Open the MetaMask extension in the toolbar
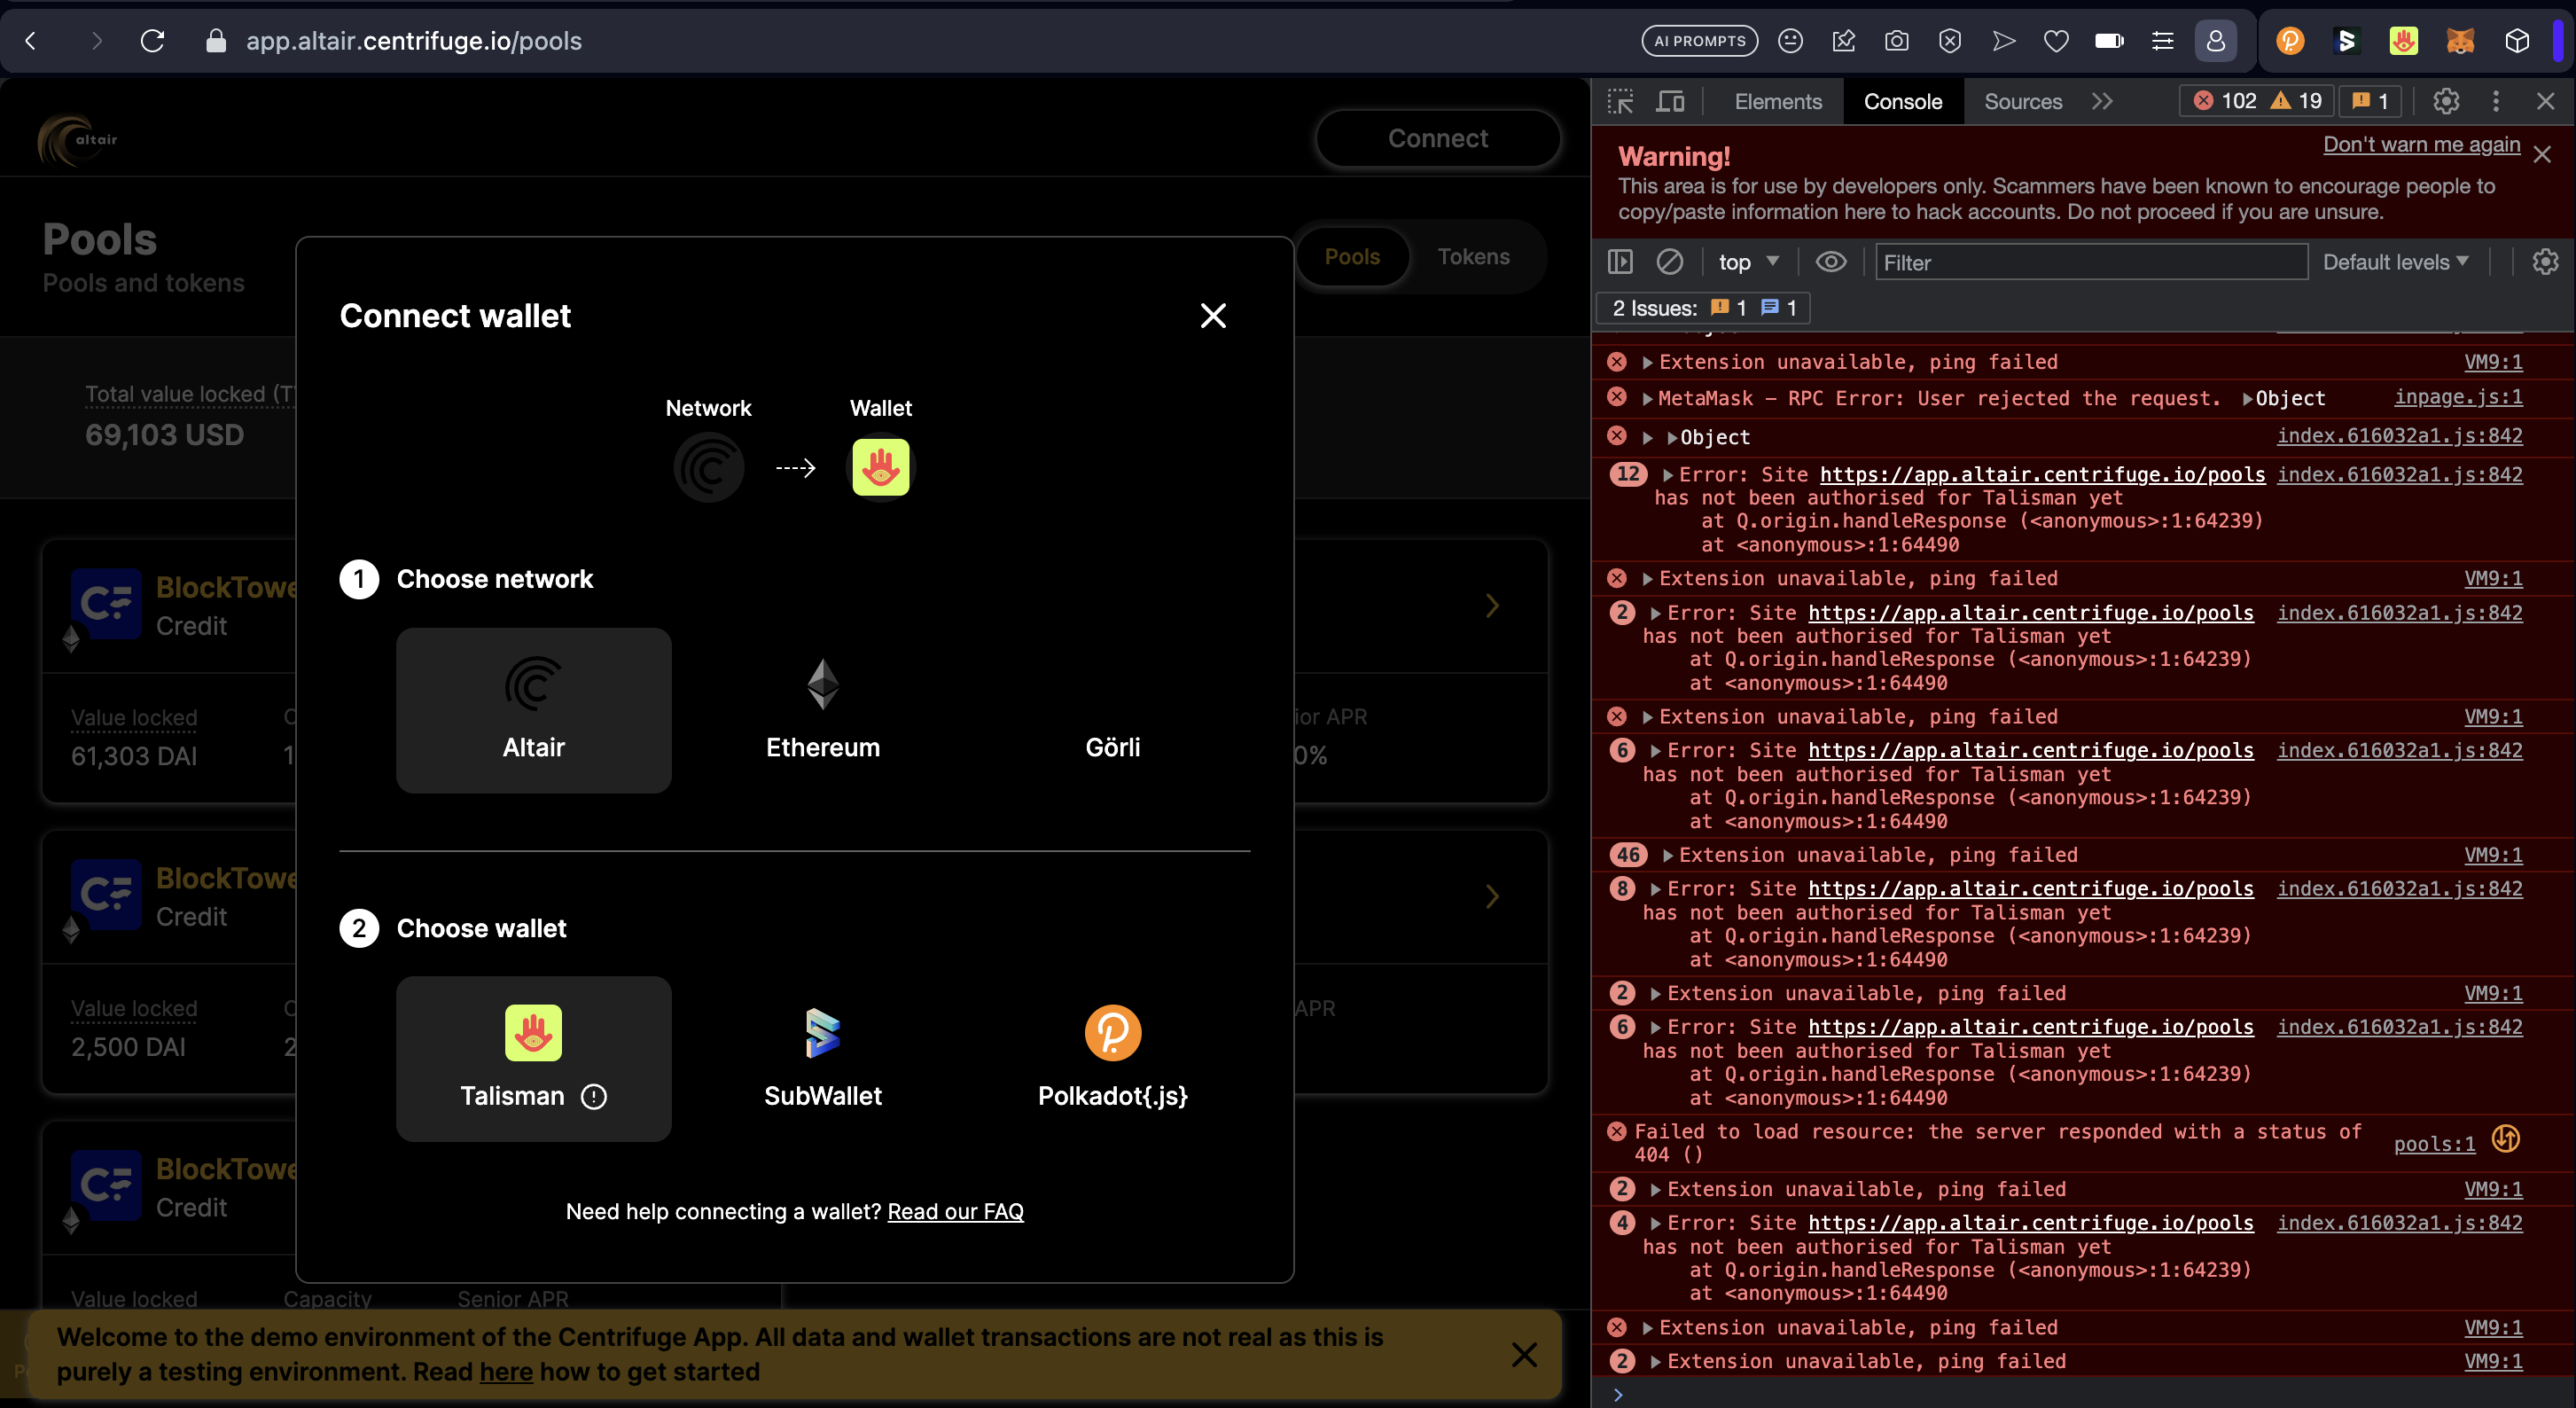 pyautogui.click(x=2462, y=40)
